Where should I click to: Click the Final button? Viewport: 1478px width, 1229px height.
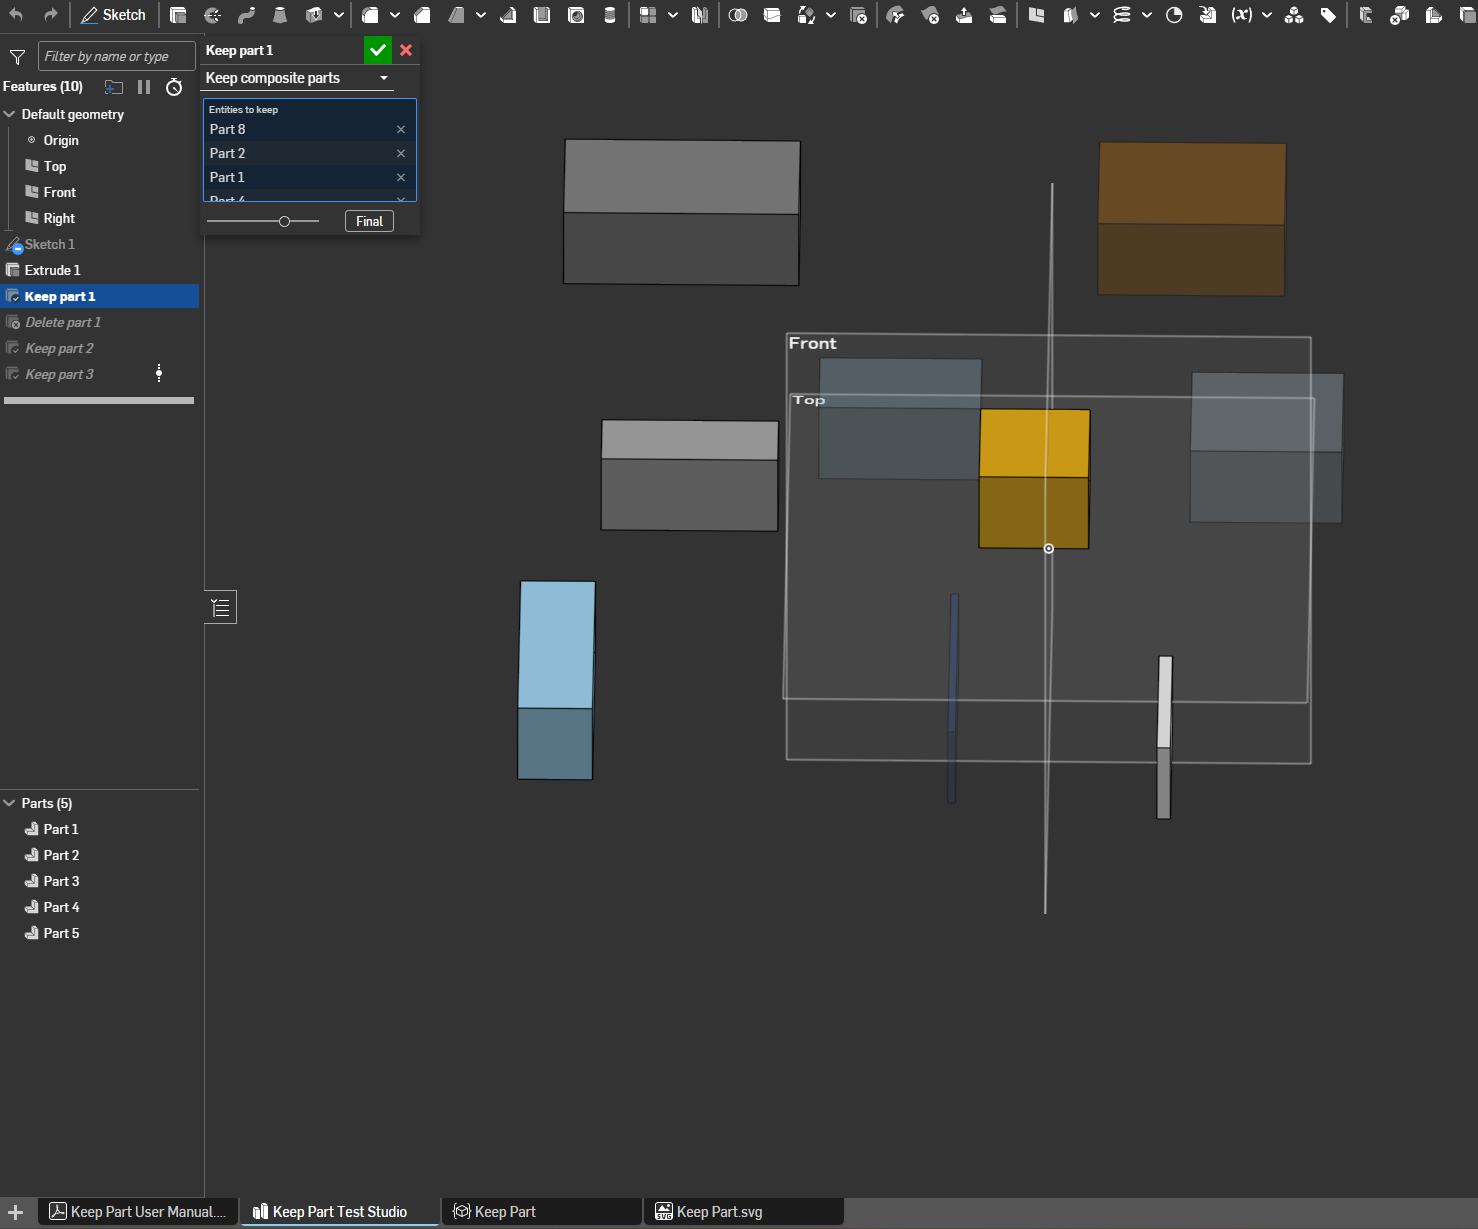pyautogui.click(x=369, y=221)
